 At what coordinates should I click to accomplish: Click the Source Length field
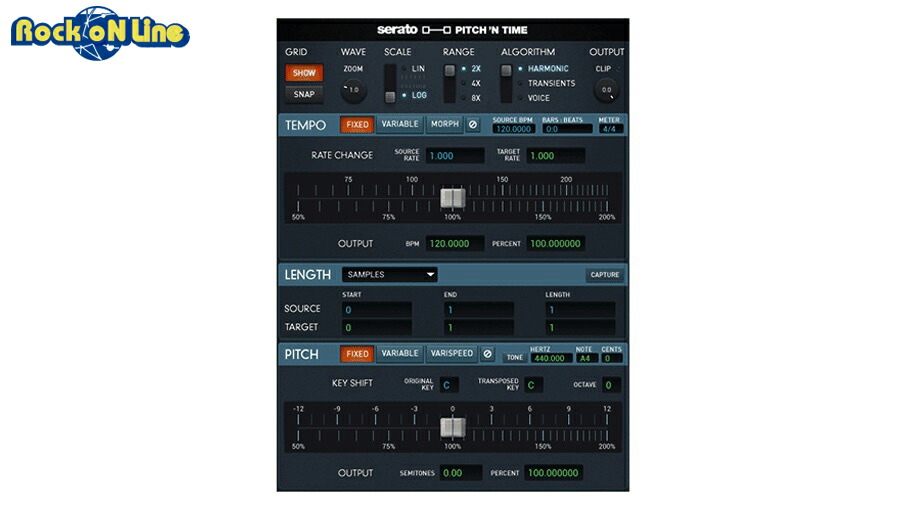tap(580, 310)
